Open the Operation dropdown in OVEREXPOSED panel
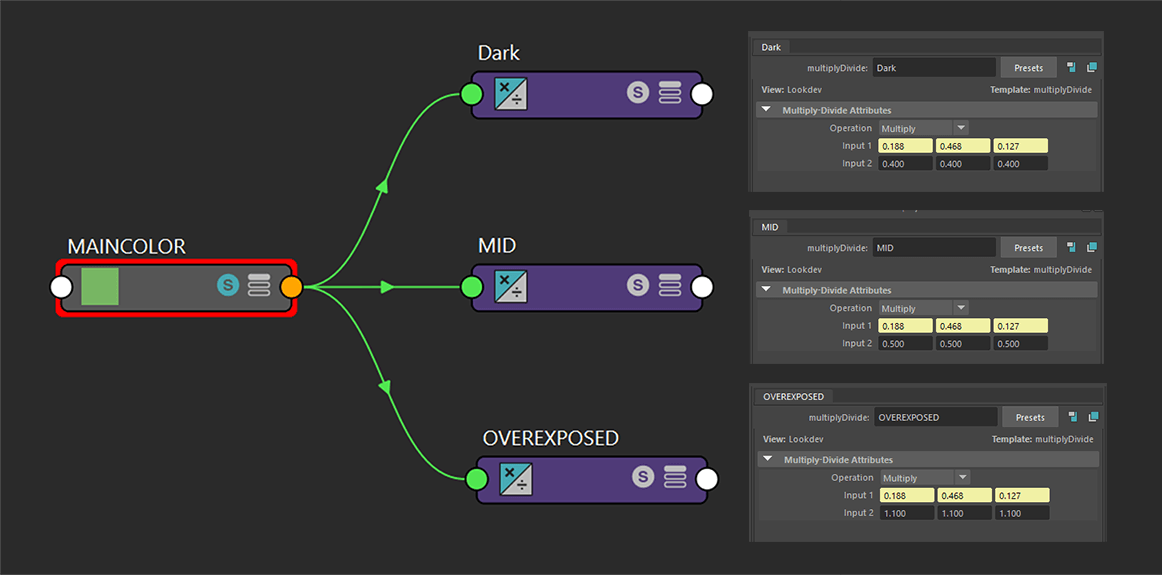This screenshot has width=1162, height=575. tap(925, 478)
